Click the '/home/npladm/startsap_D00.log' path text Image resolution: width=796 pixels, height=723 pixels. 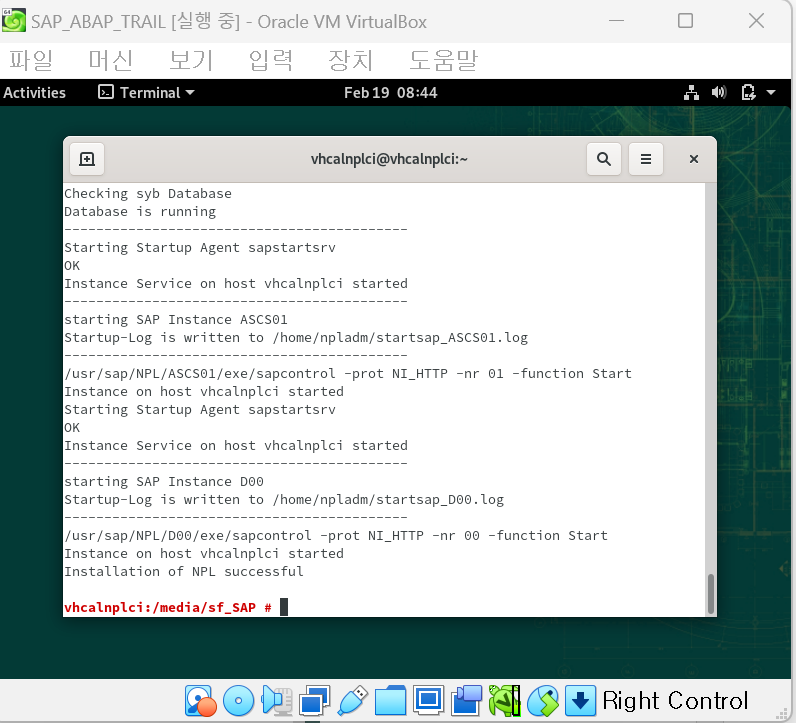point(388,499)
